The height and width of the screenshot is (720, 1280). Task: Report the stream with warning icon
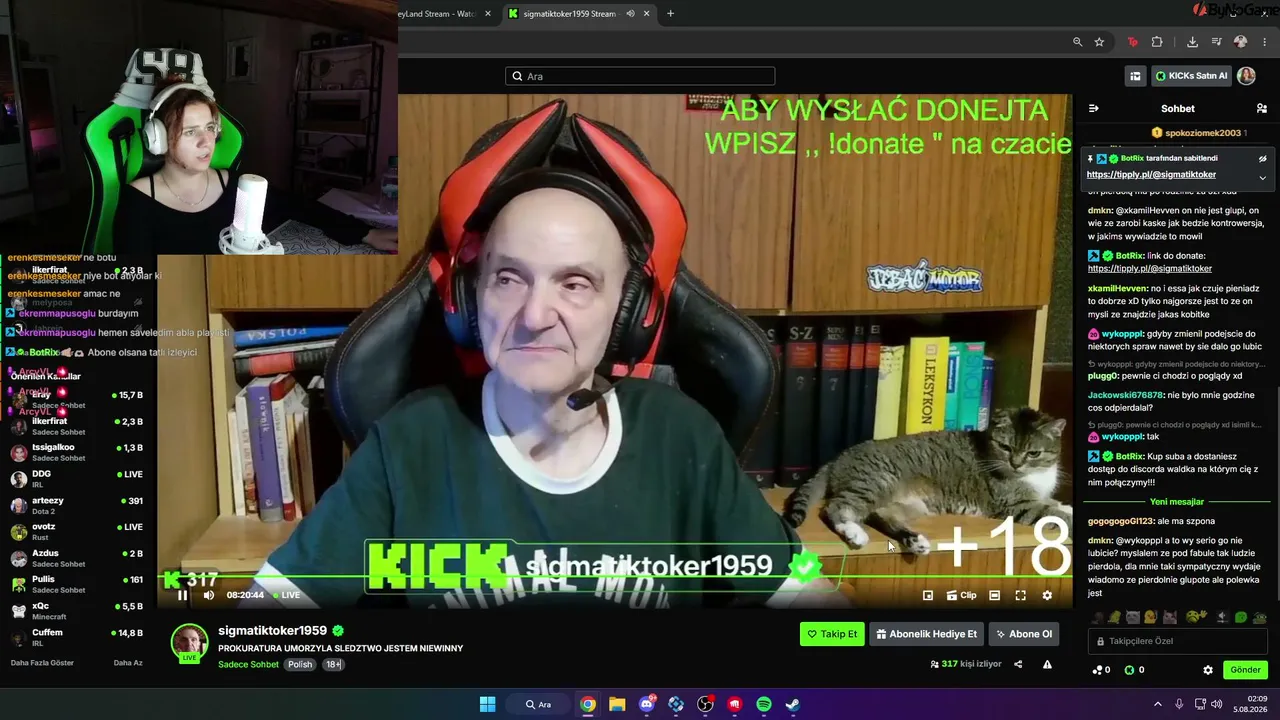tap(1047, 664)
